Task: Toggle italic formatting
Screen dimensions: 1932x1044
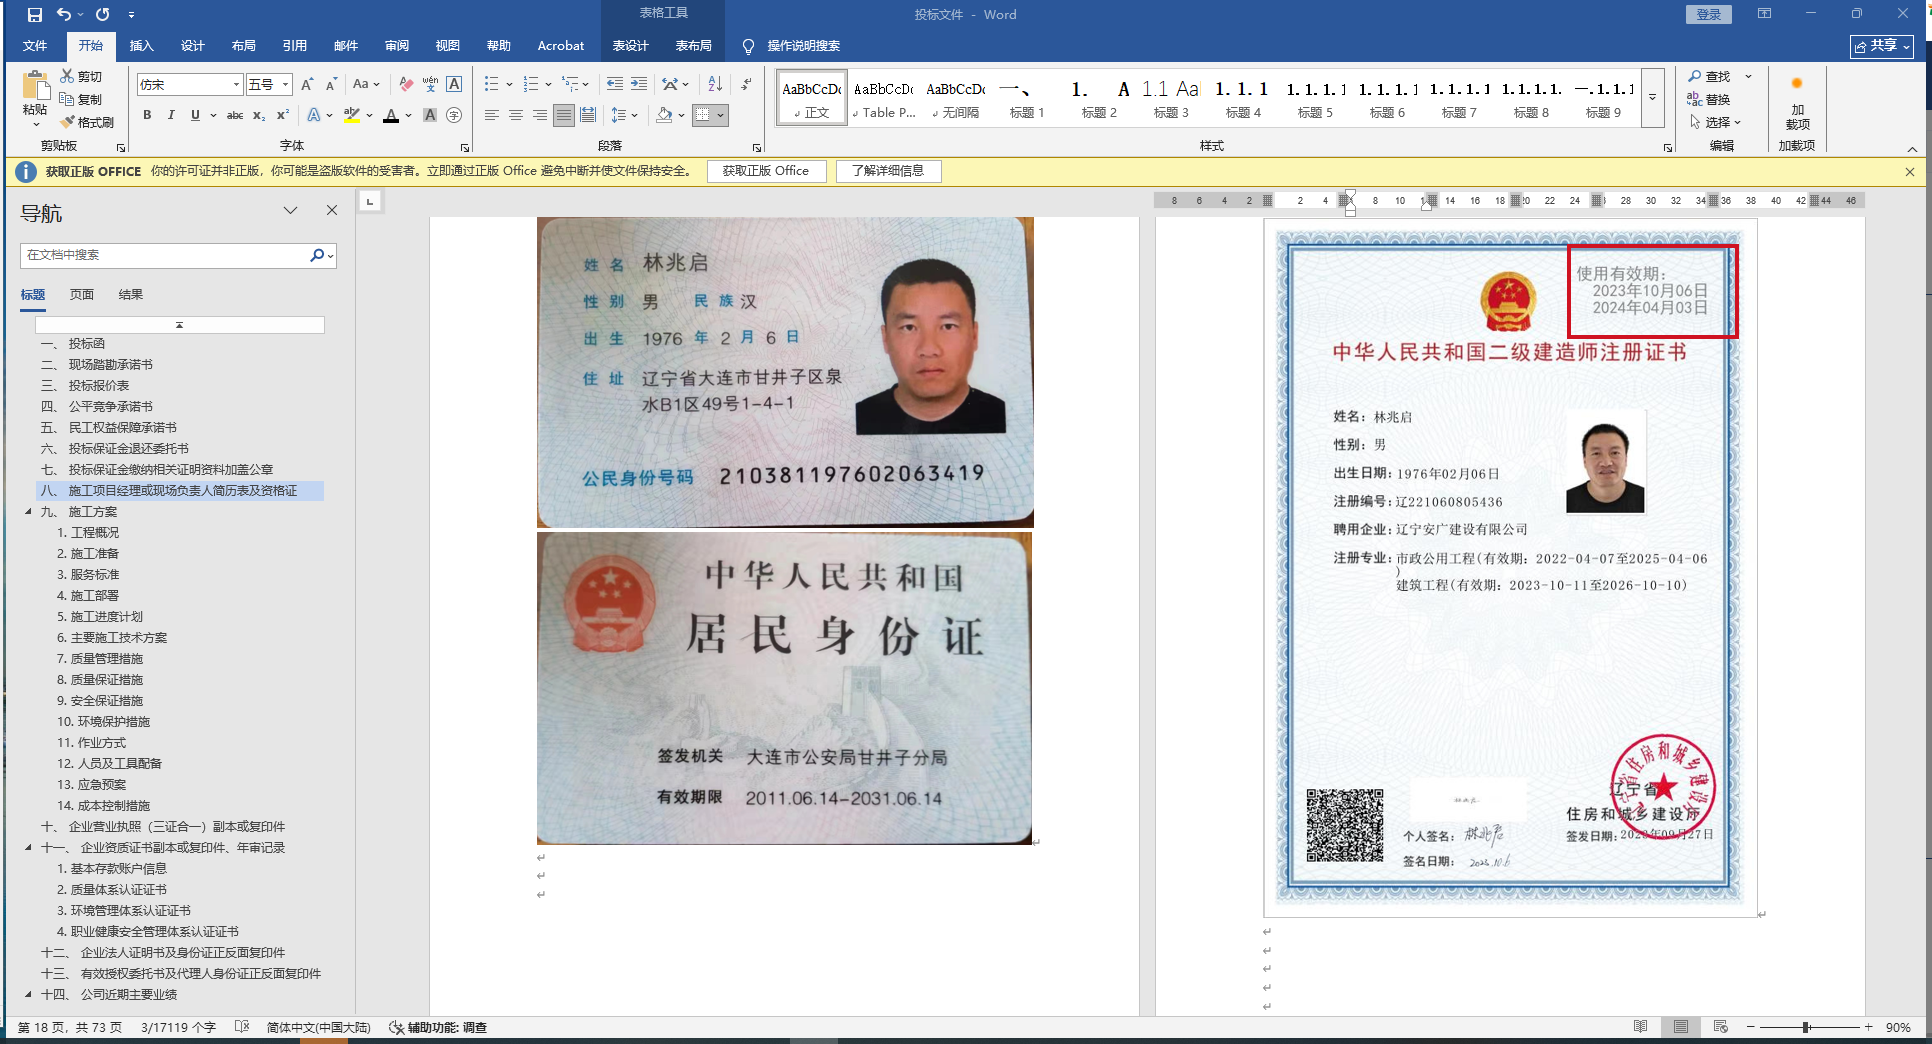Action: [171, 115]
